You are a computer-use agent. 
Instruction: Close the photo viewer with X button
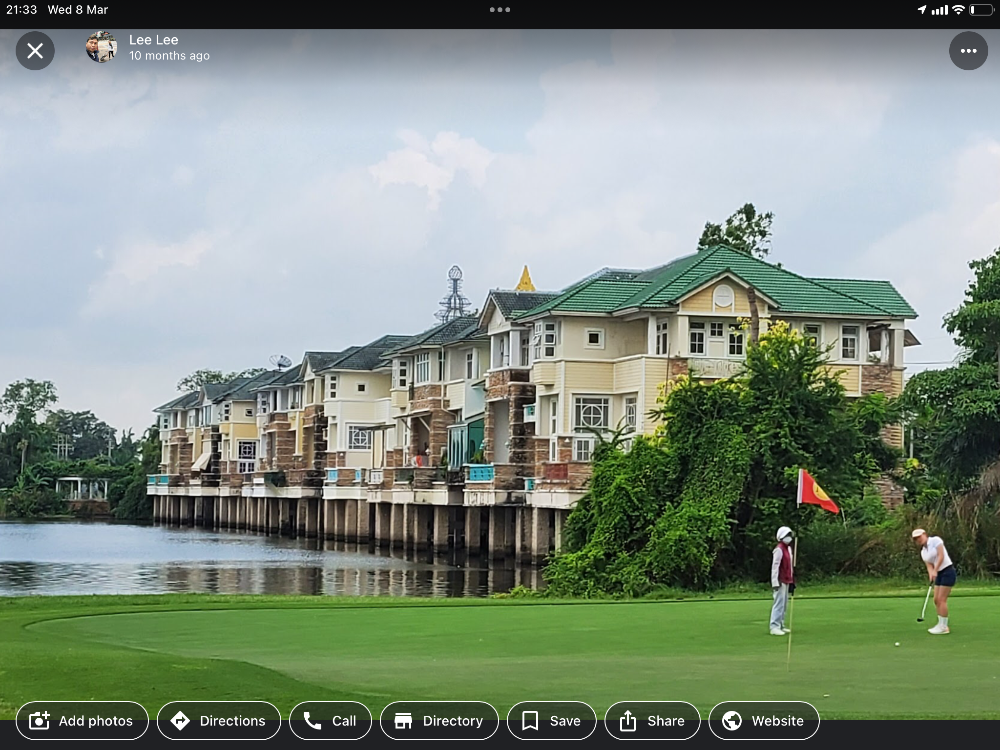point(35,50)
